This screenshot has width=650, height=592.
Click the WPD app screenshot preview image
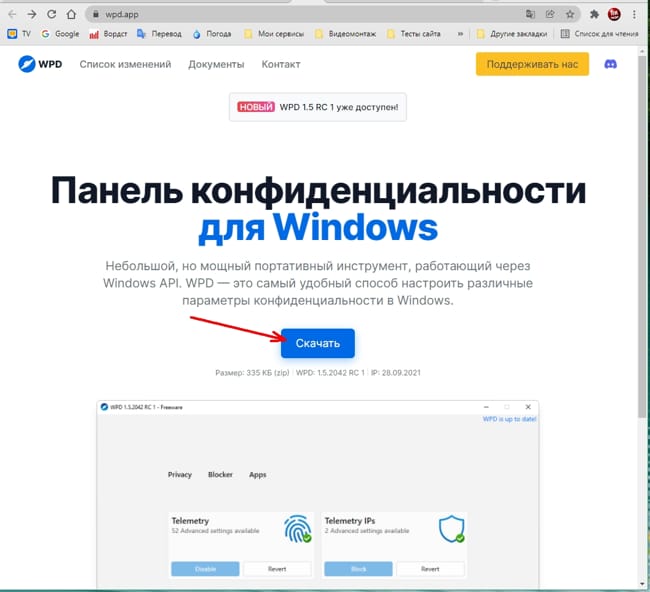(318, 494)
